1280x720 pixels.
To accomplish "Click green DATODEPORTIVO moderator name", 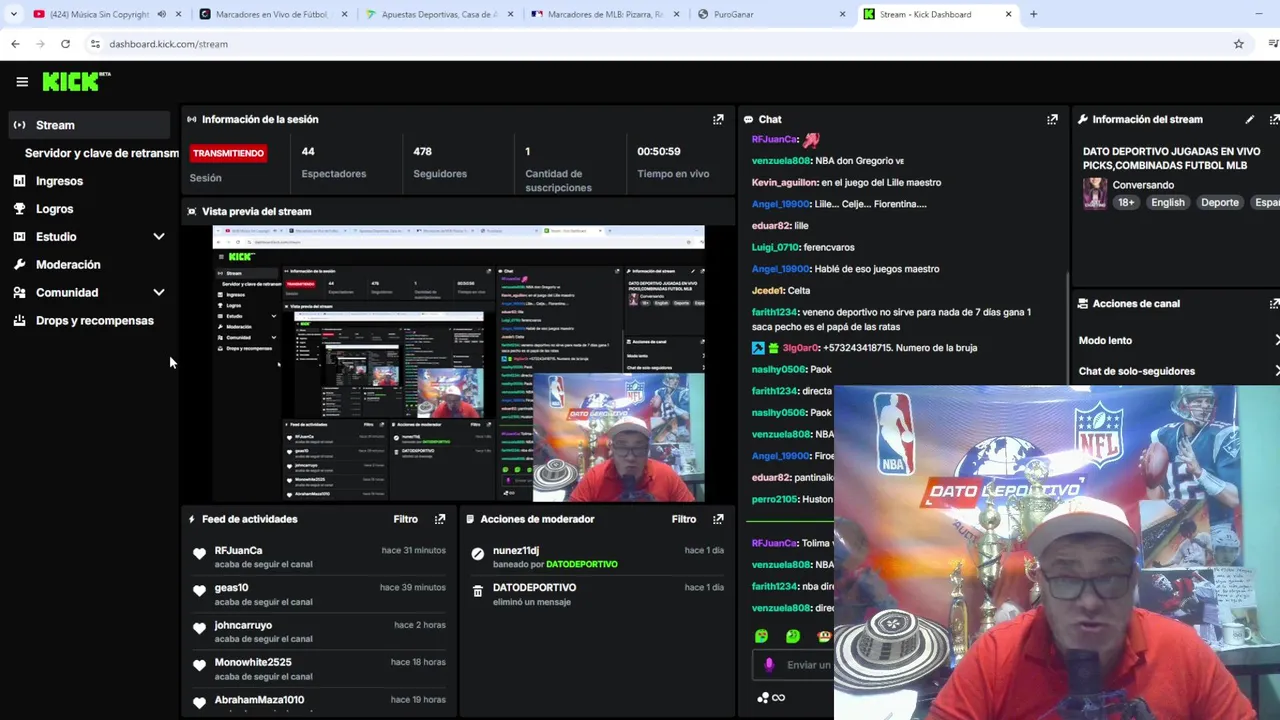I will coord(582,564).
